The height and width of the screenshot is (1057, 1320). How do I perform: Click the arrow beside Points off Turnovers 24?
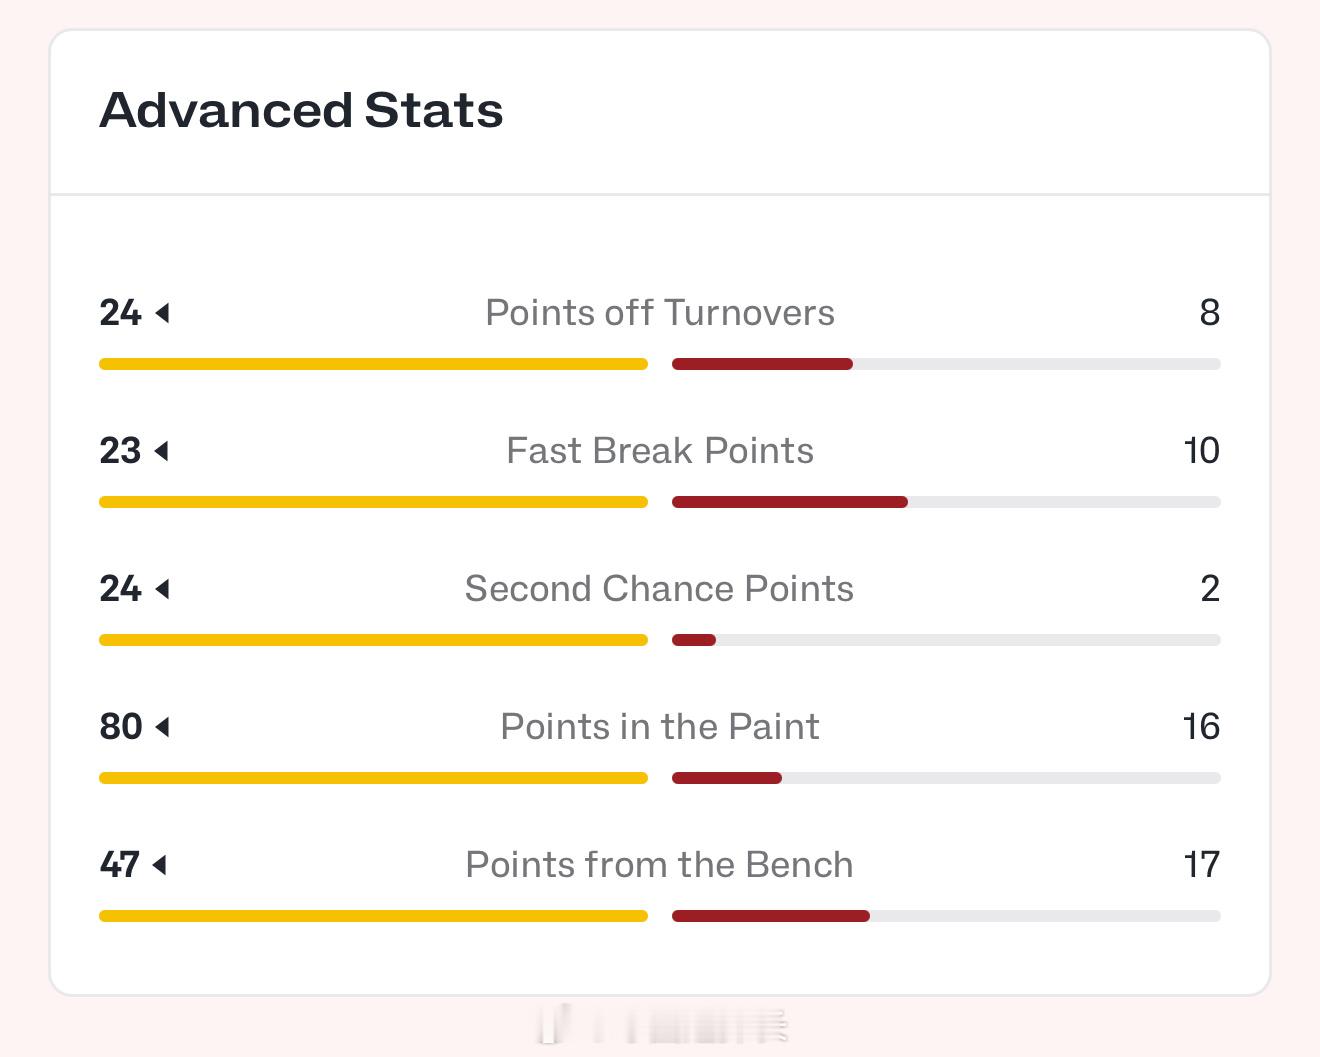point(163,314)
